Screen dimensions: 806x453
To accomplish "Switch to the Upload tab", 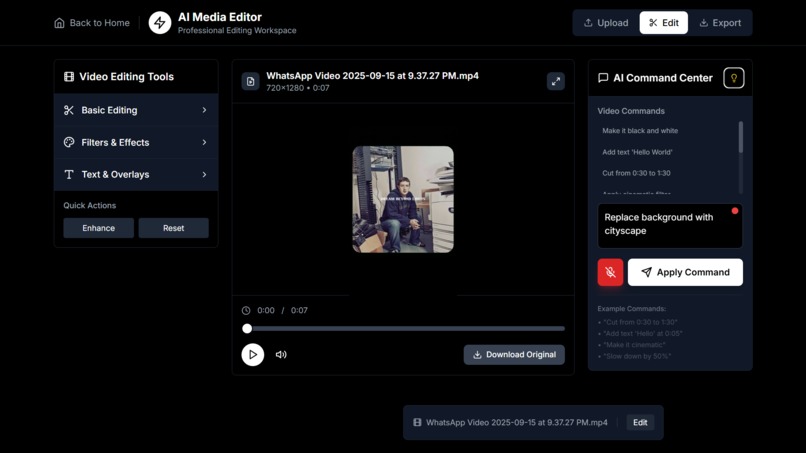I will tap(606, 23).
